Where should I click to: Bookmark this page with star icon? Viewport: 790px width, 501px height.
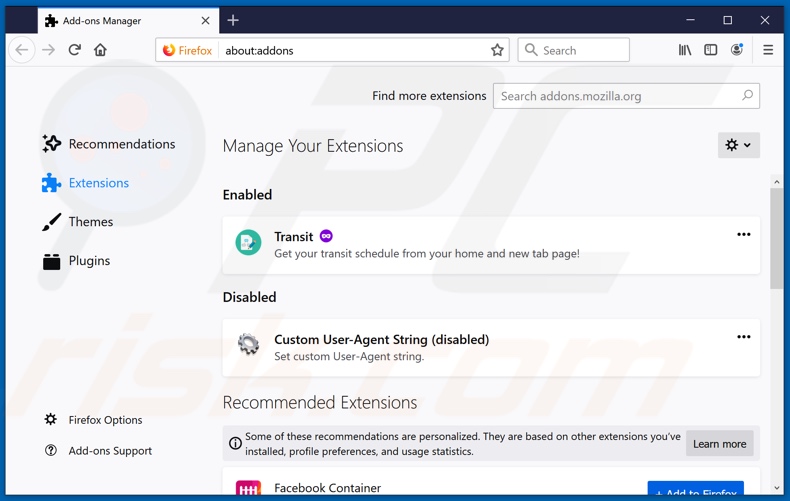pos(497,50)
